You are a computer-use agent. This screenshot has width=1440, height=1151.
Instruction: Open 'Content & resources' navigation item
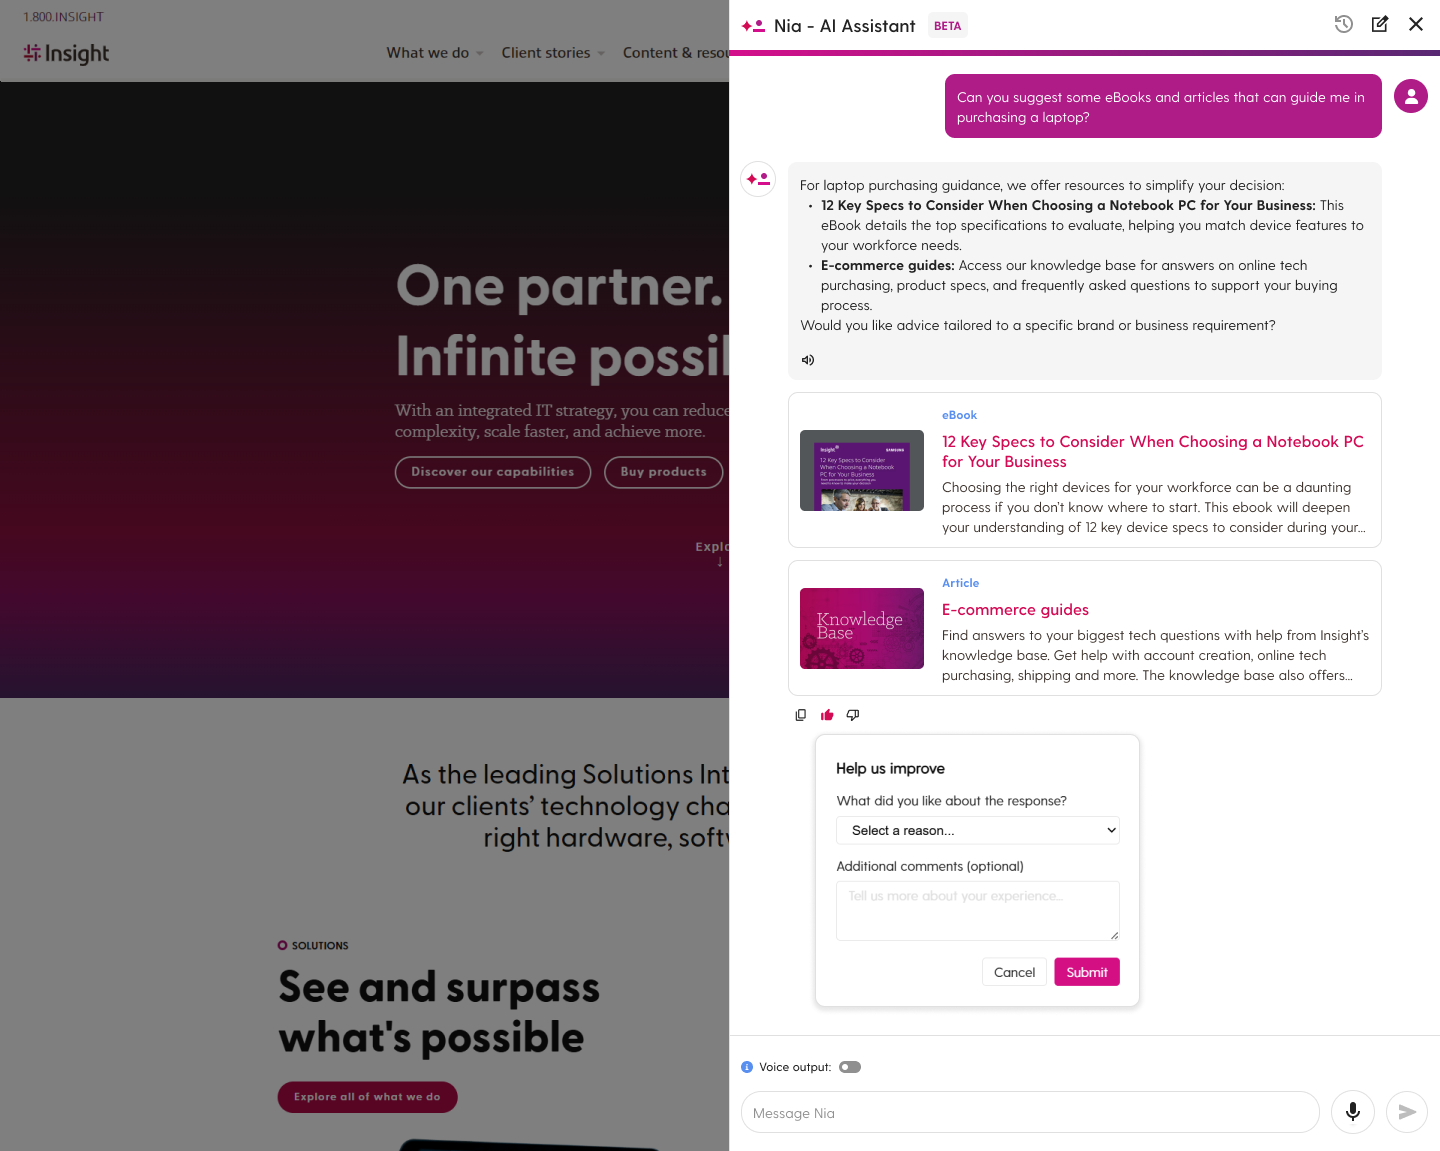point(675,53)
